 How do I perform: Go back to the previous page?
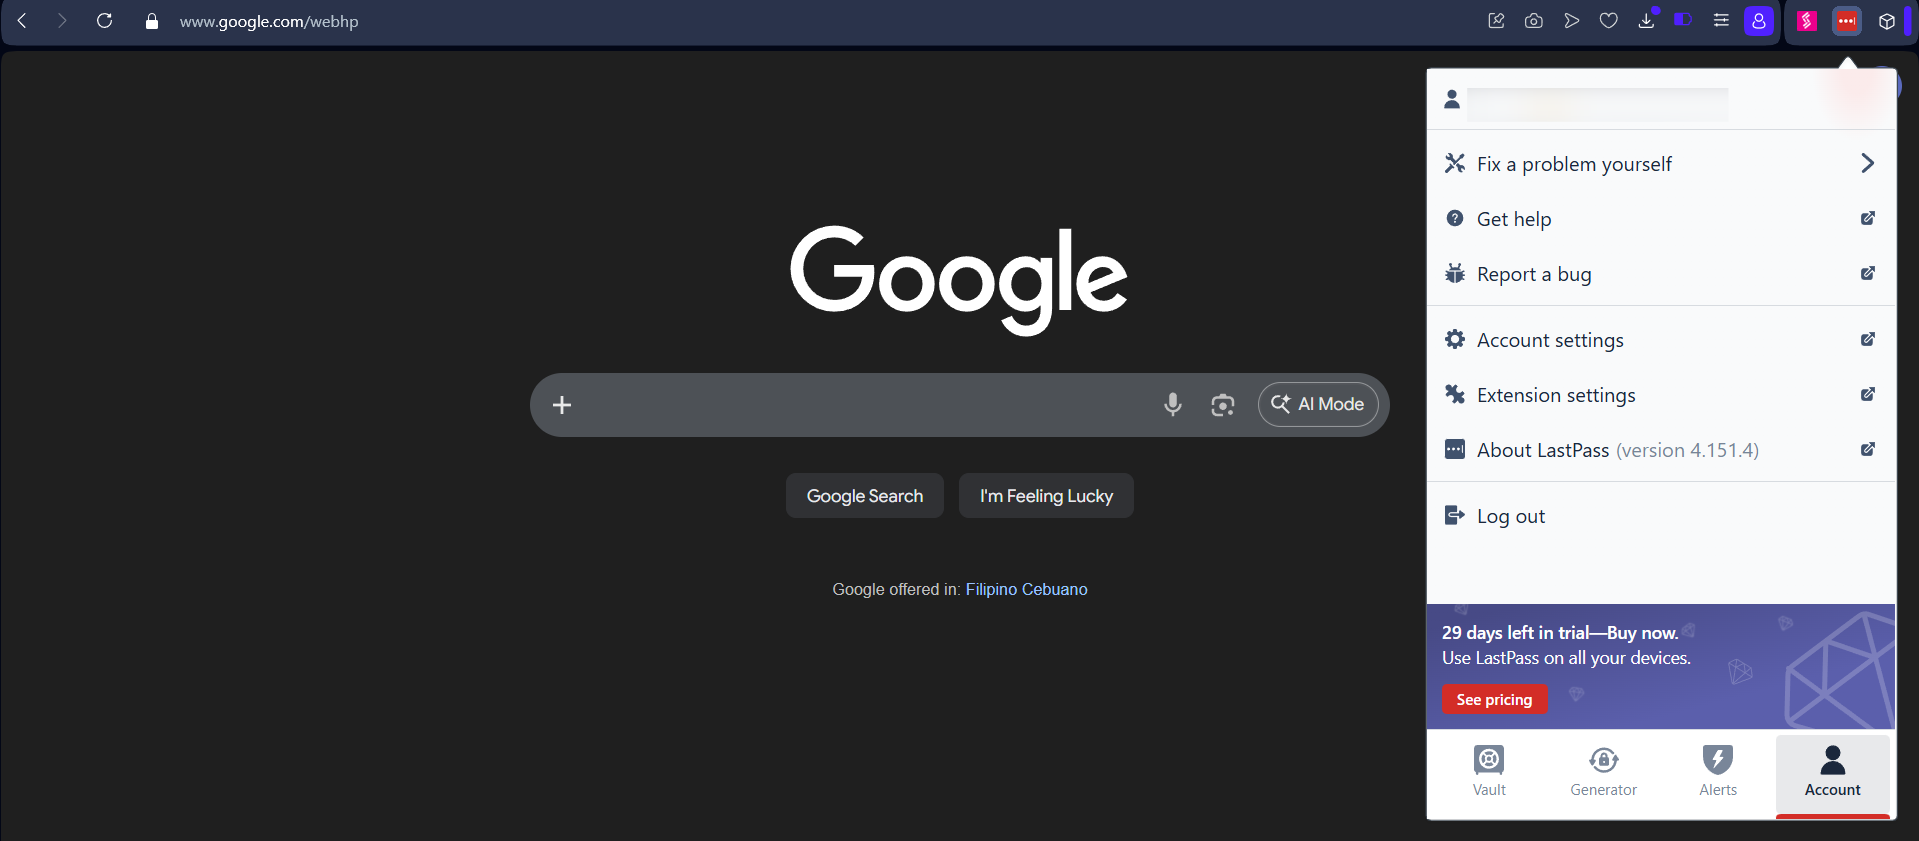(x=22, y=21)
